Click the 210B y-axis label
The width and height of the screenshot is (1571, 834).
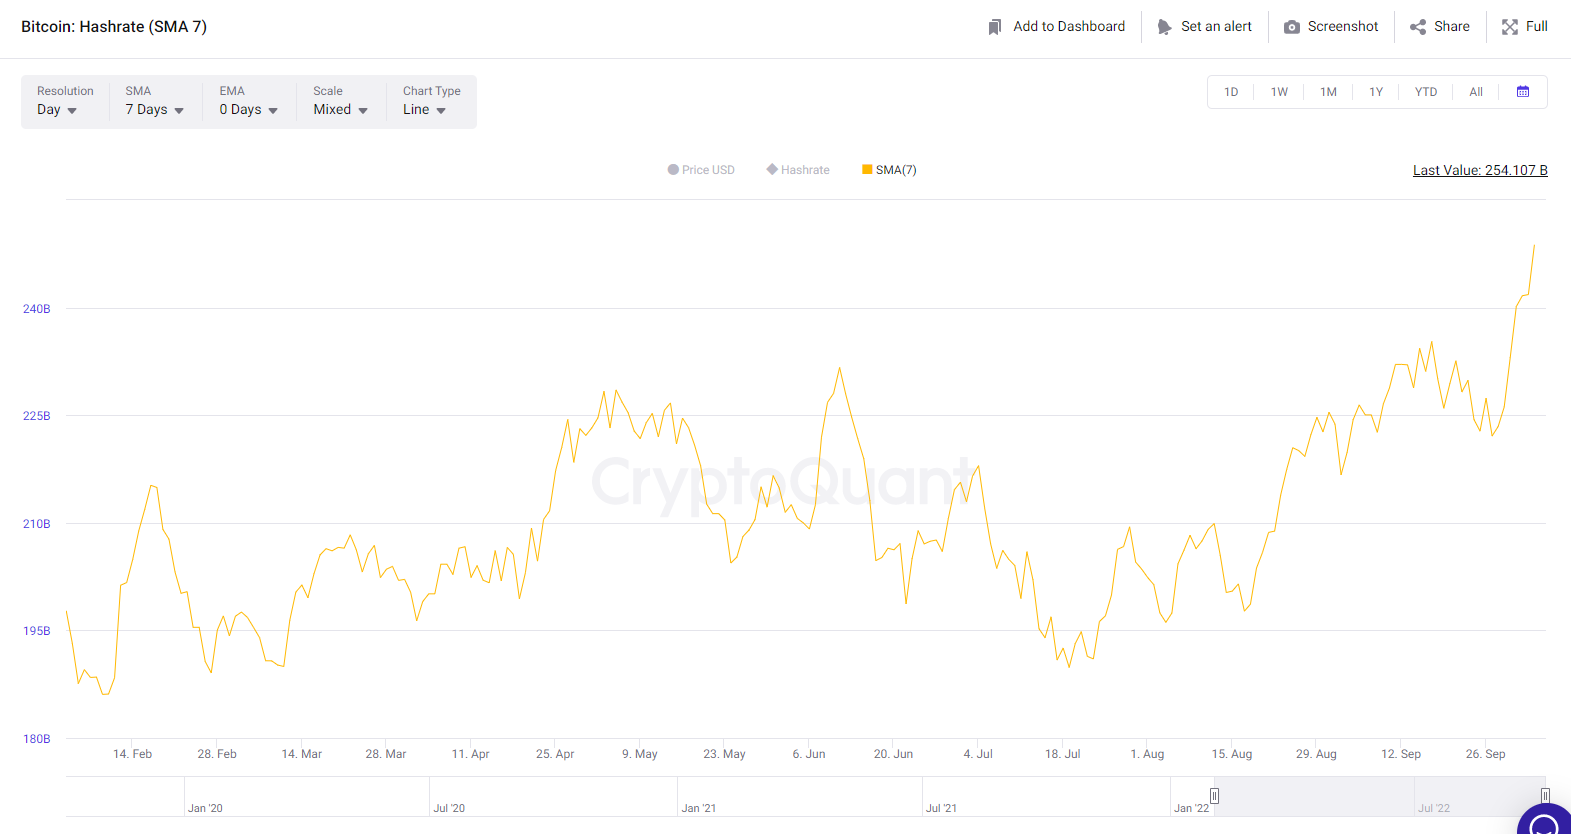(37, 524)
